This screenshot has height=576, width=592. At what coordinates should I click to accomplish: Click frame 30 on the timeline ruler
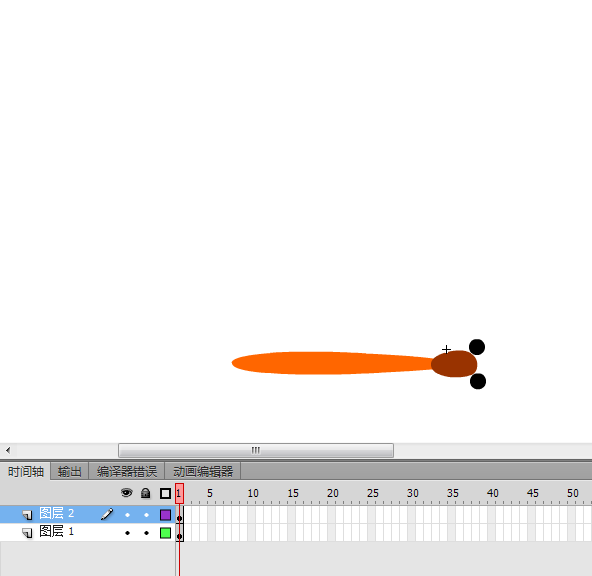tap(413, 493)
